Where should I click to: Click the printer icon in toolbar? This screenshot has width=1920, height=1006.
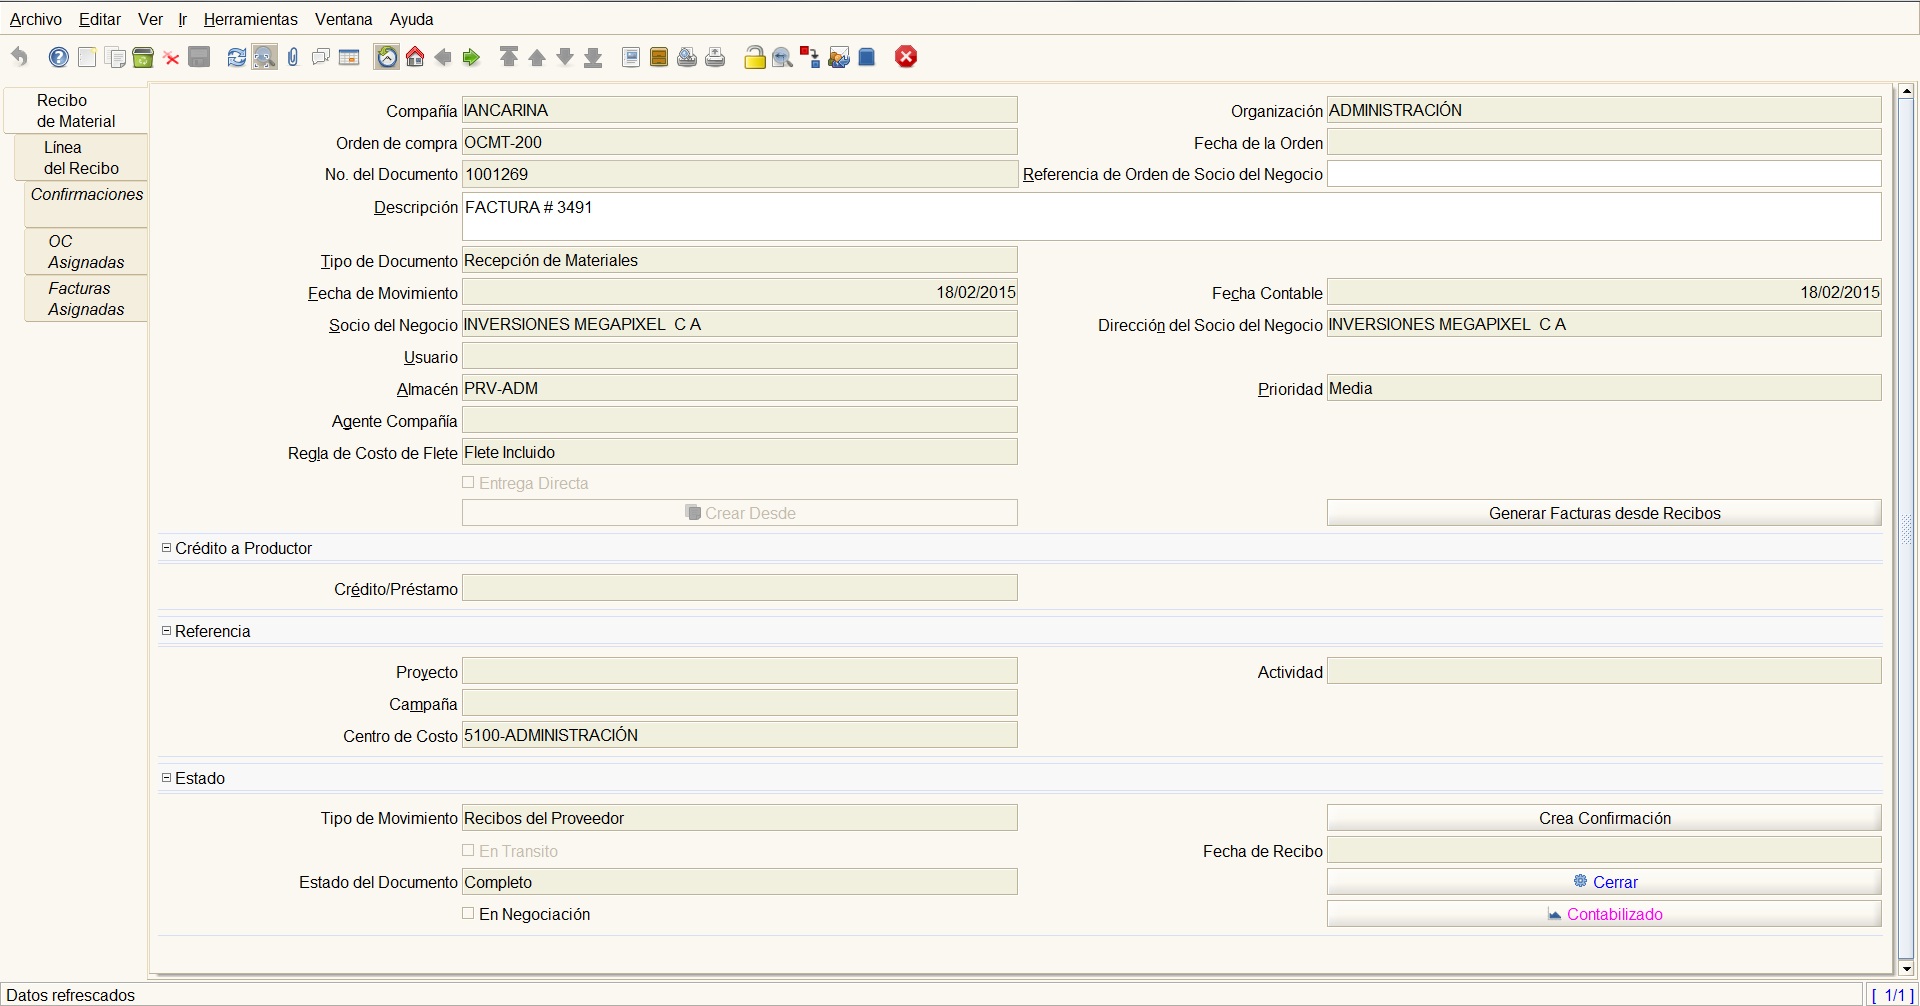click(715, 57)
